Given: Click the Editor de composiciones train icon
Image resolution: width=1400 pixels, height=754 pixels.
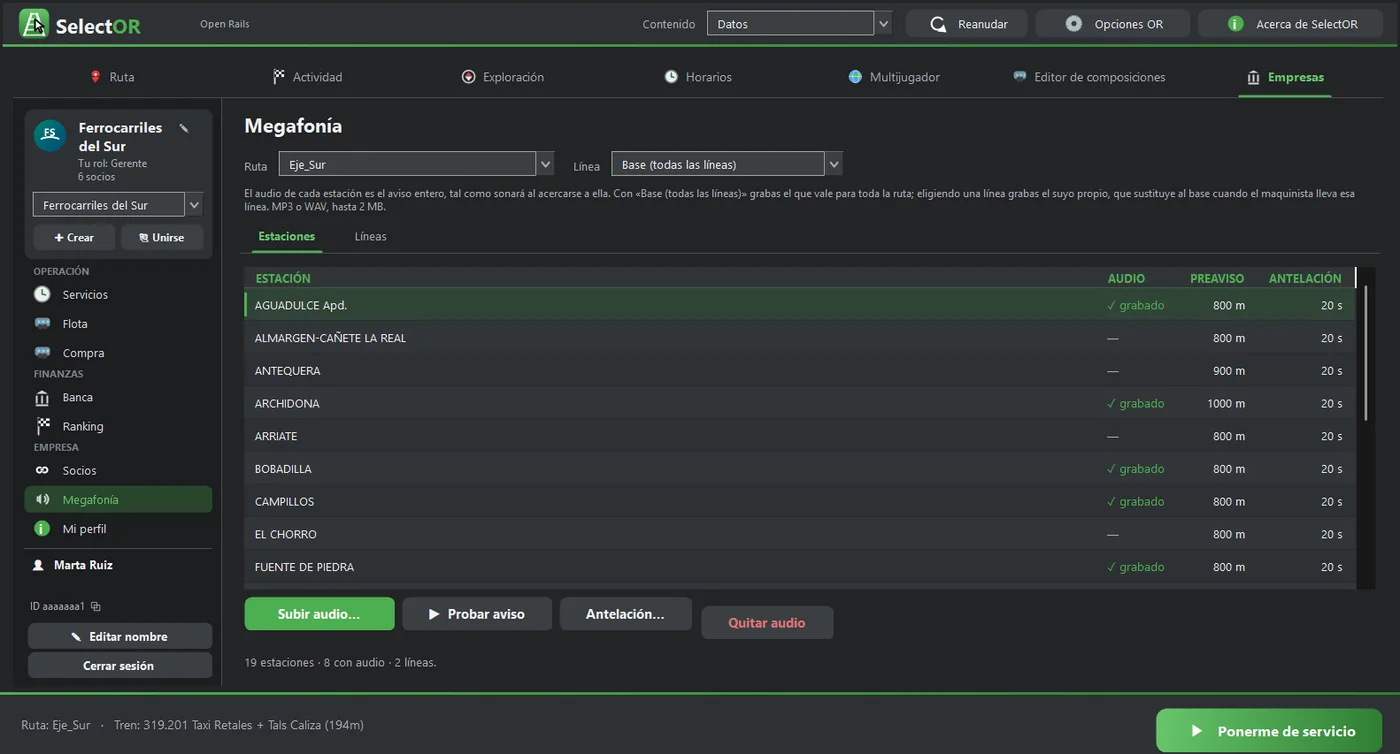Looking at the screenshot, I should tap(1020, 76).
